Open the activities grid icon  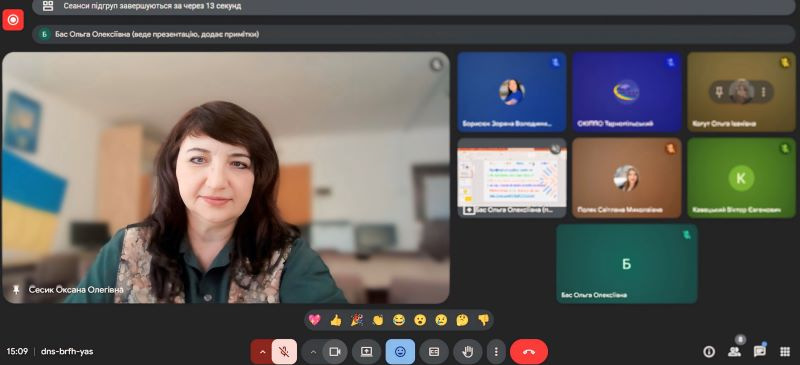[x=785, y=351]
